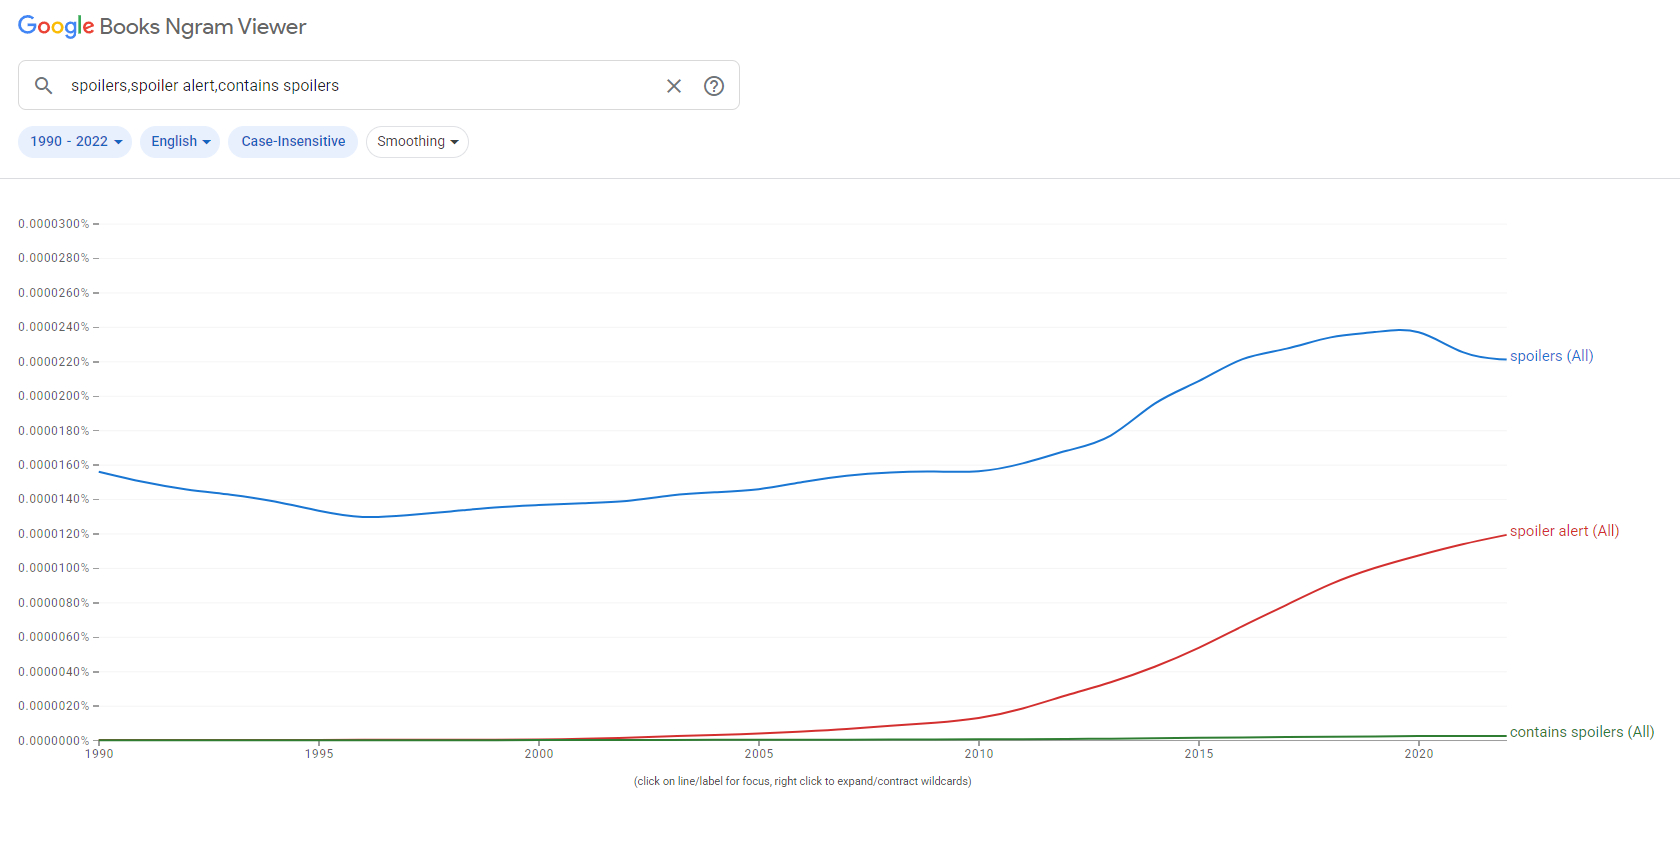Click the Google Books Ngram Viewer logo
Screen dimensions: 1680x845
coord(162,27)
